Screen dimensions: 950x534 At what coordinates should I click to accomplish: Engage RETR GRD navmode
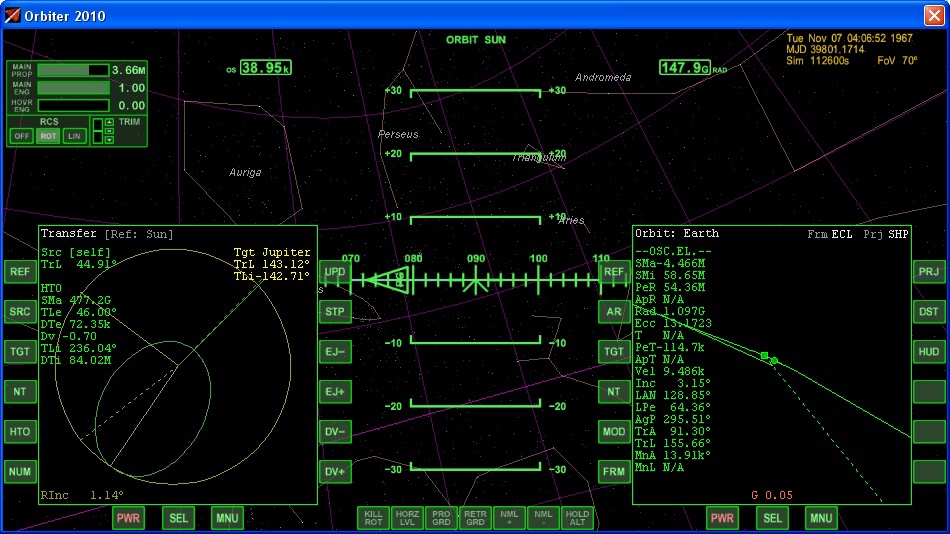pyautogui.click(x=475, y=518)
